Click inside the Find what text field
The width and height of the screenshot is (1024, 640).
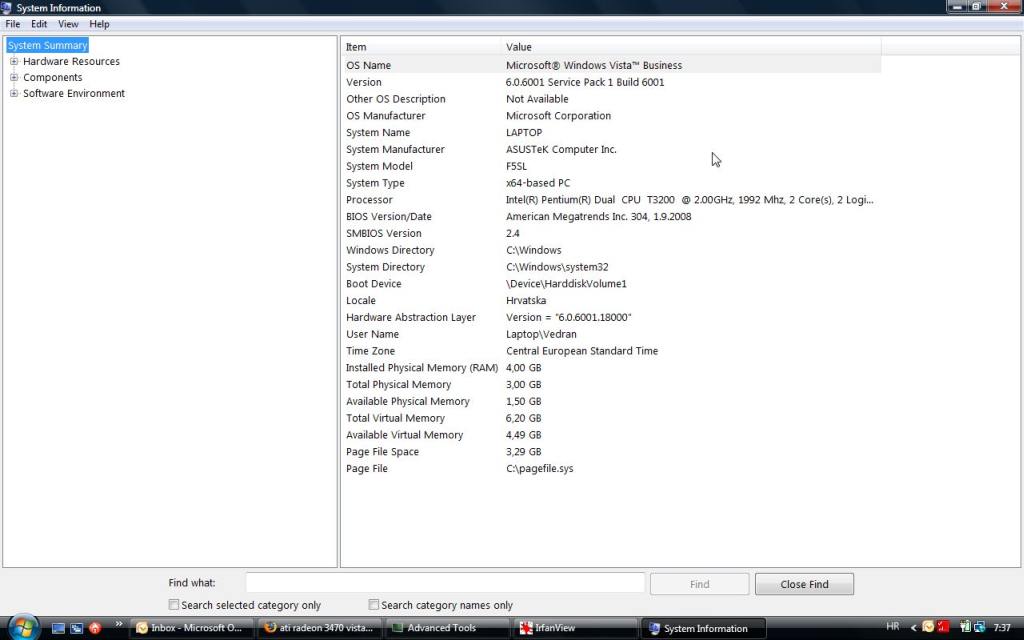445,583
